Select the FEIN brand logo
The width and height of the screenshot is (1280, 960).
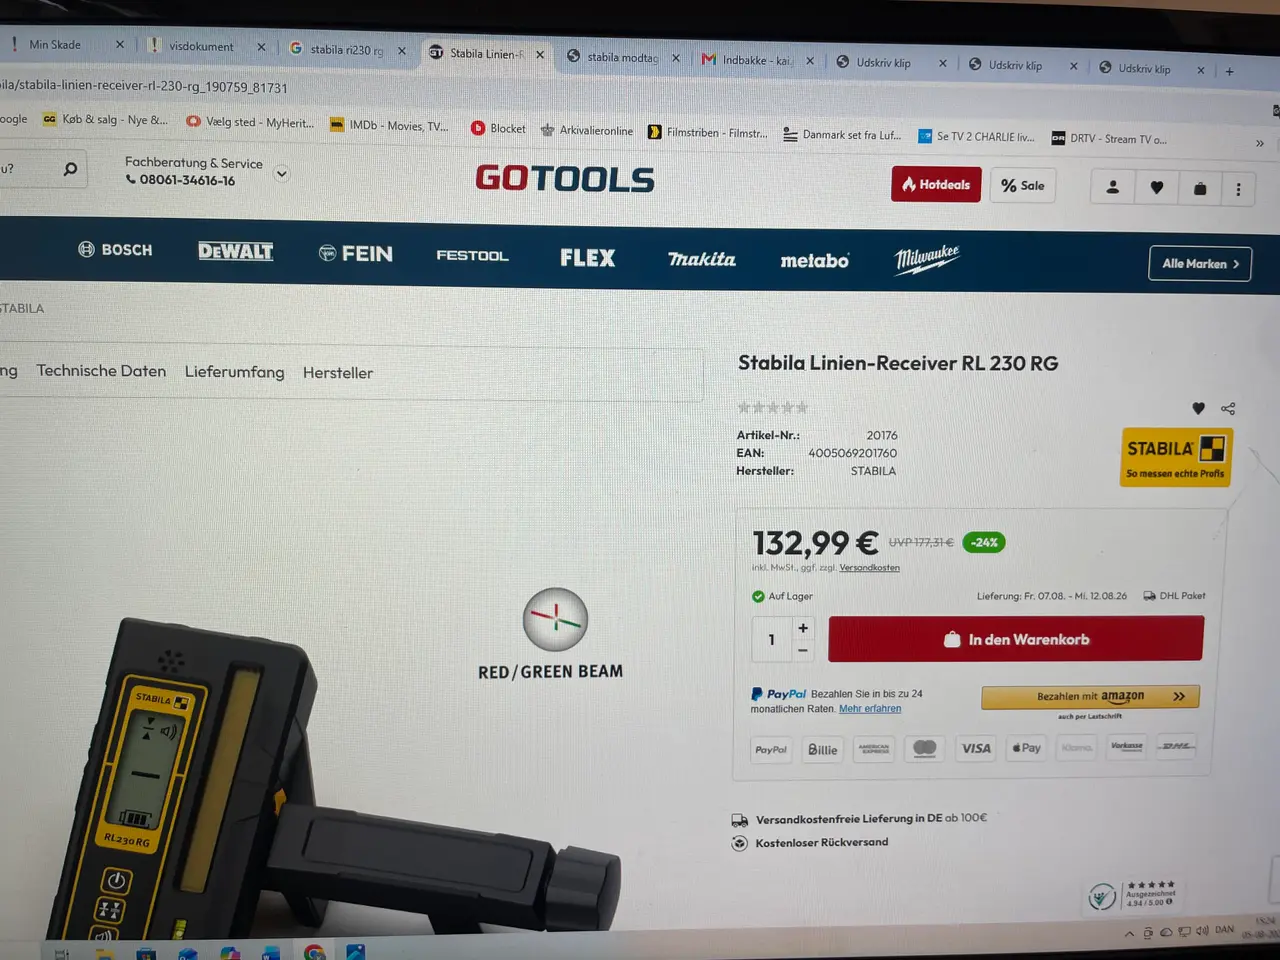pos(355,254)
